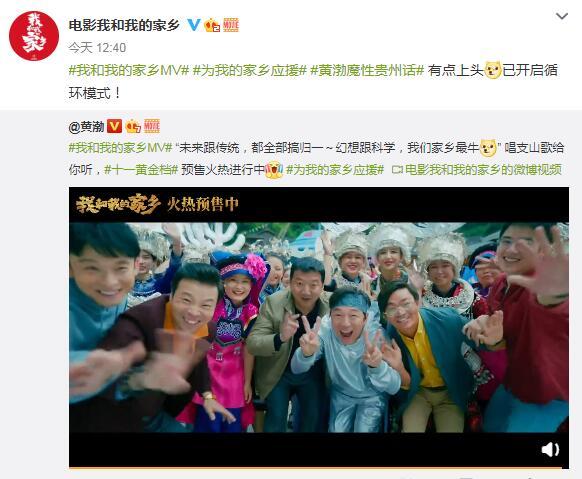Click the doge emoji after 有点上头
582x479 pixels.
coord(493,70)
